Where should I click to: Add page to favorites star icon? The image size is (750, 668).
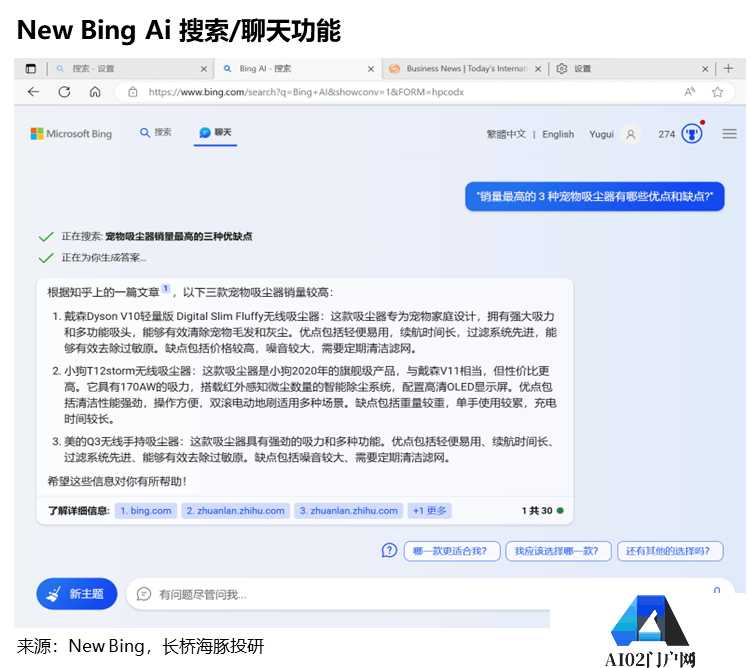point(717,92)
